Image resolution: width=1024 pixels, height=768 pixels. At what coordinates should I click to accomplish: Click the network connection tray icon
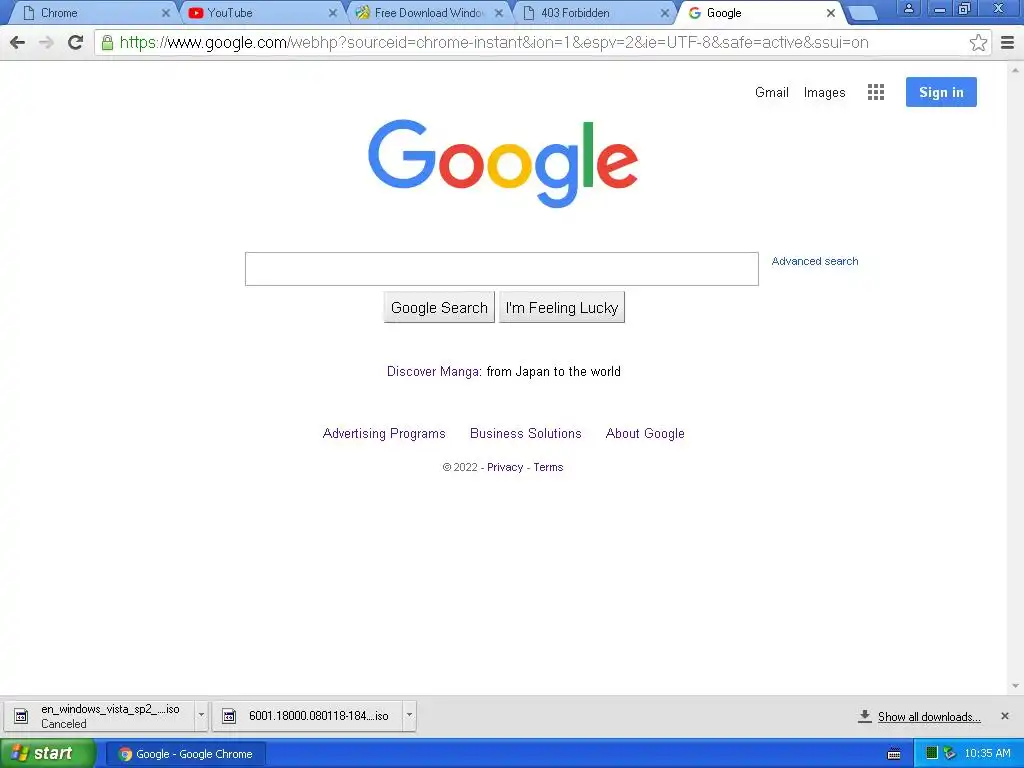[950, 753]
